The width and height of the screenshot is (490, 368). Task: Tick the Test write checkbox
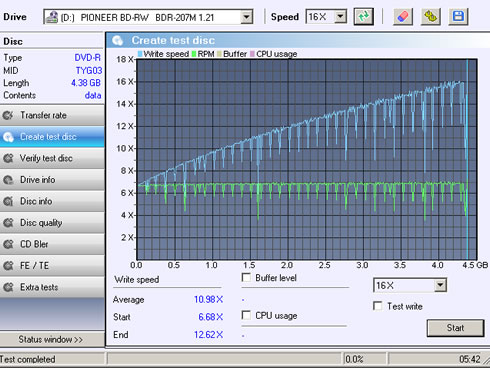click(x=378, y=306)
